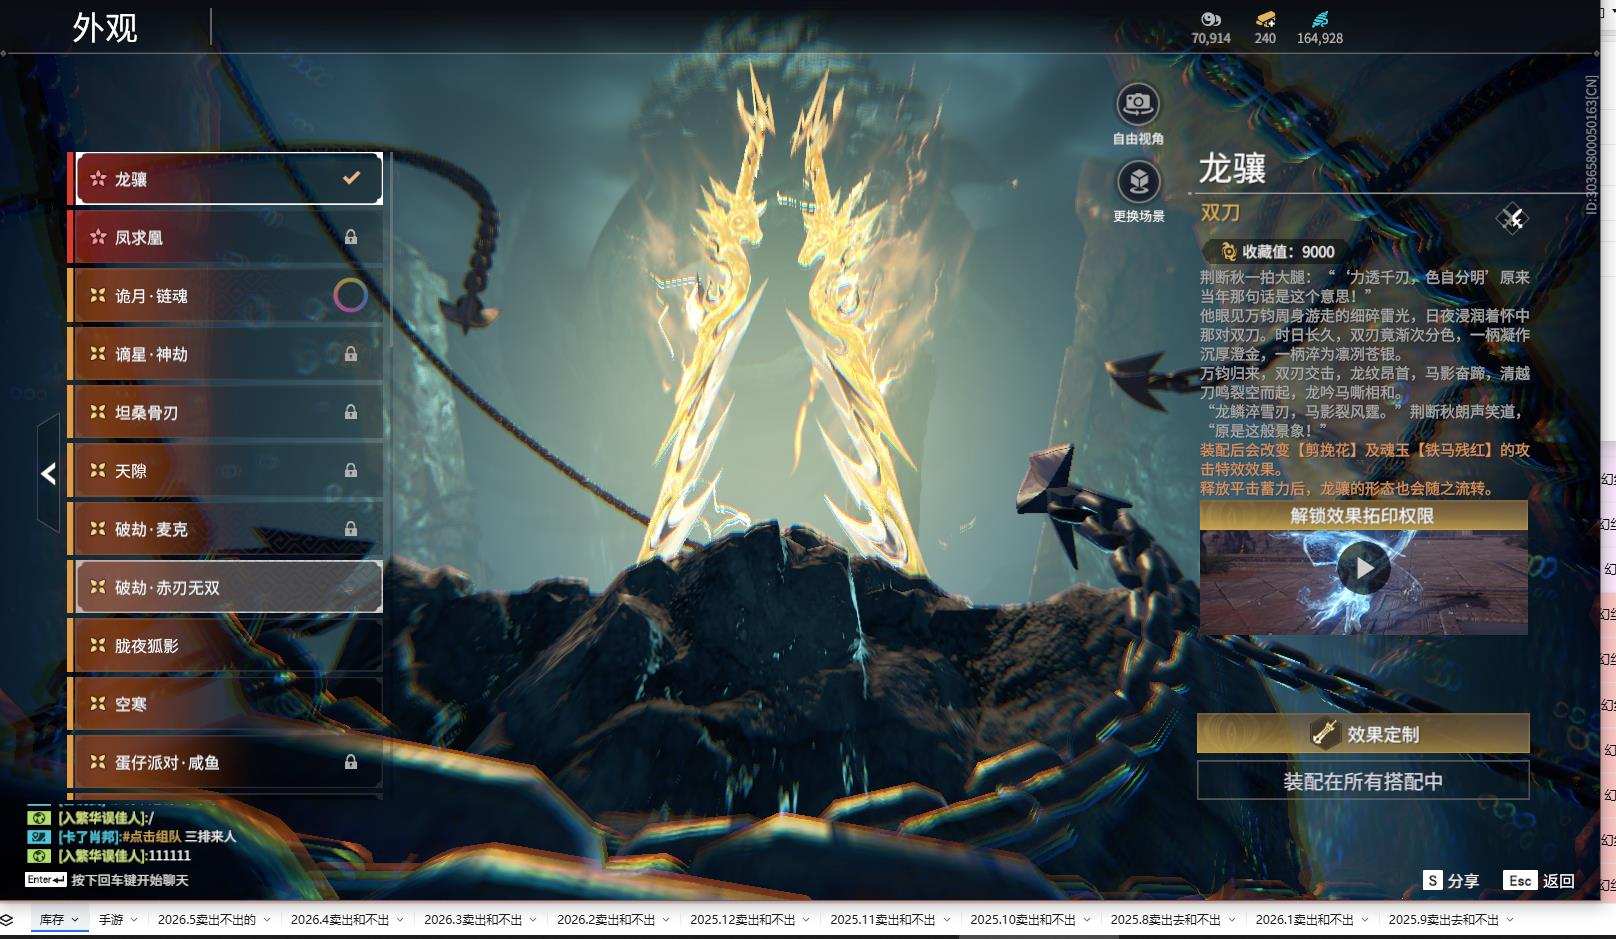Switch to the 2026.1卖出和不出 sheet tab

[x=1304, y=920]
